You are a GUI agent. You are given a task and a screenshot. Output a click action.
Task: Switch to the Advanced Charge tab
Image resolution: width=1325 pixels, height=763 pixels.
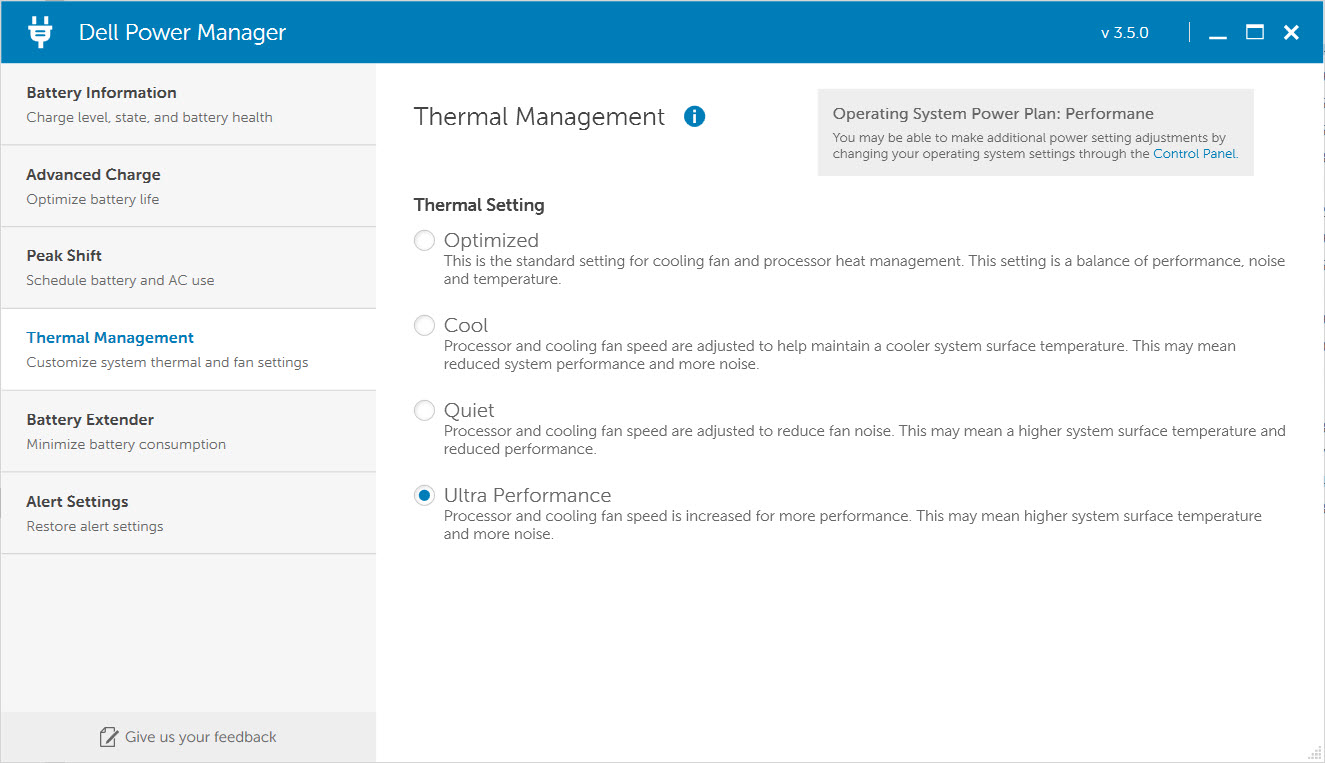pos(188,186)
